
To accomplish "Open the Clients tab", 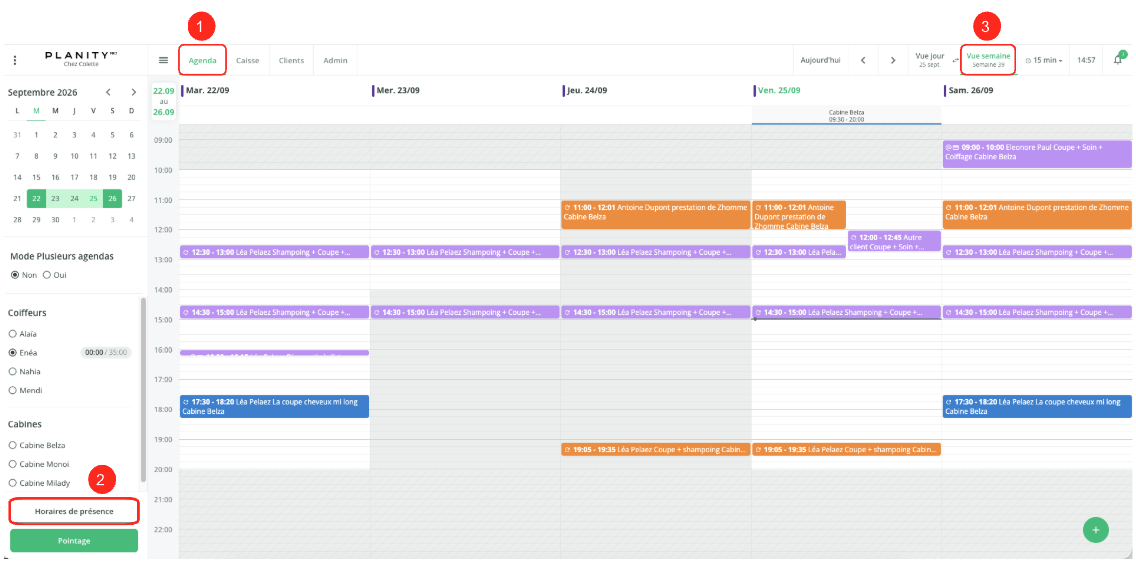I will pyautogui.click(x=291, y=60).
